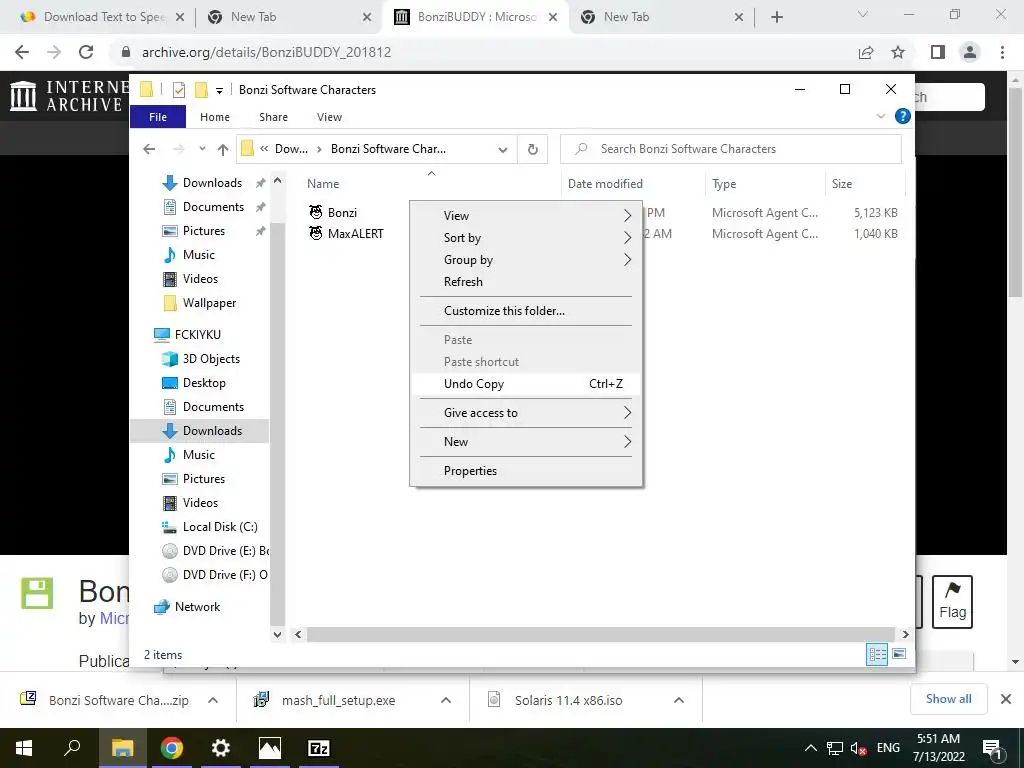Screen dimensions: 1024x768
Task: Open Photos app on the taskbar
Action: point(270,748)
